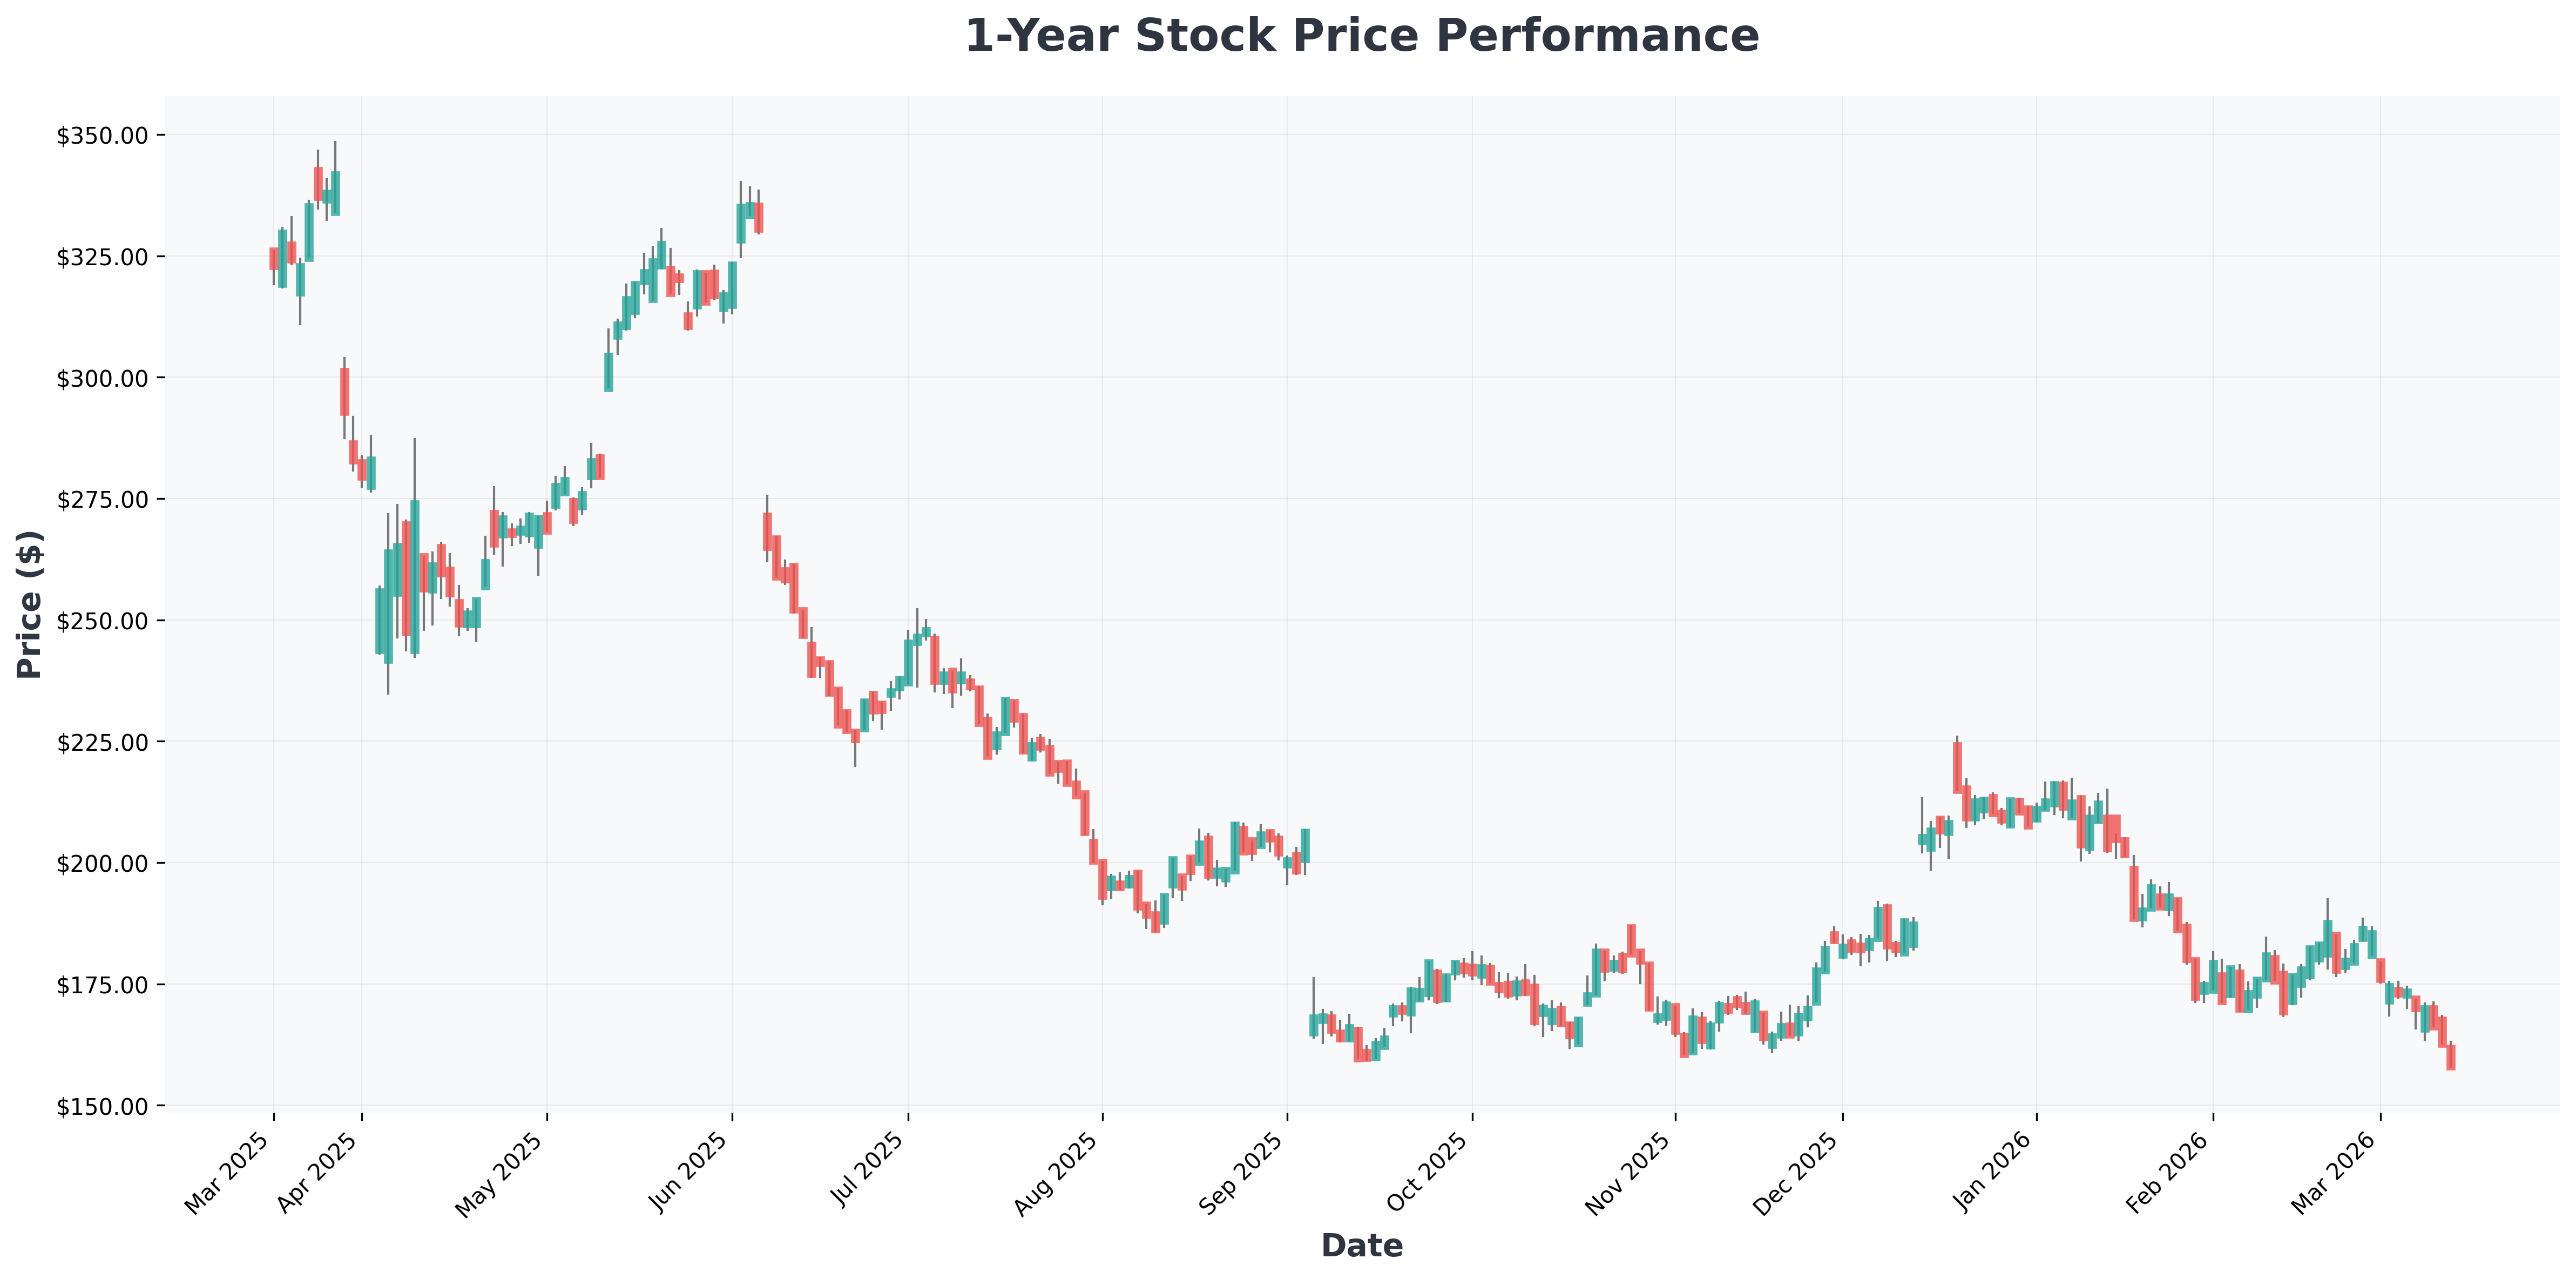Click the $175.00 y-axis tick label
The image size is (2576, 1279).
pyautogui.click(x=100, y=985)
